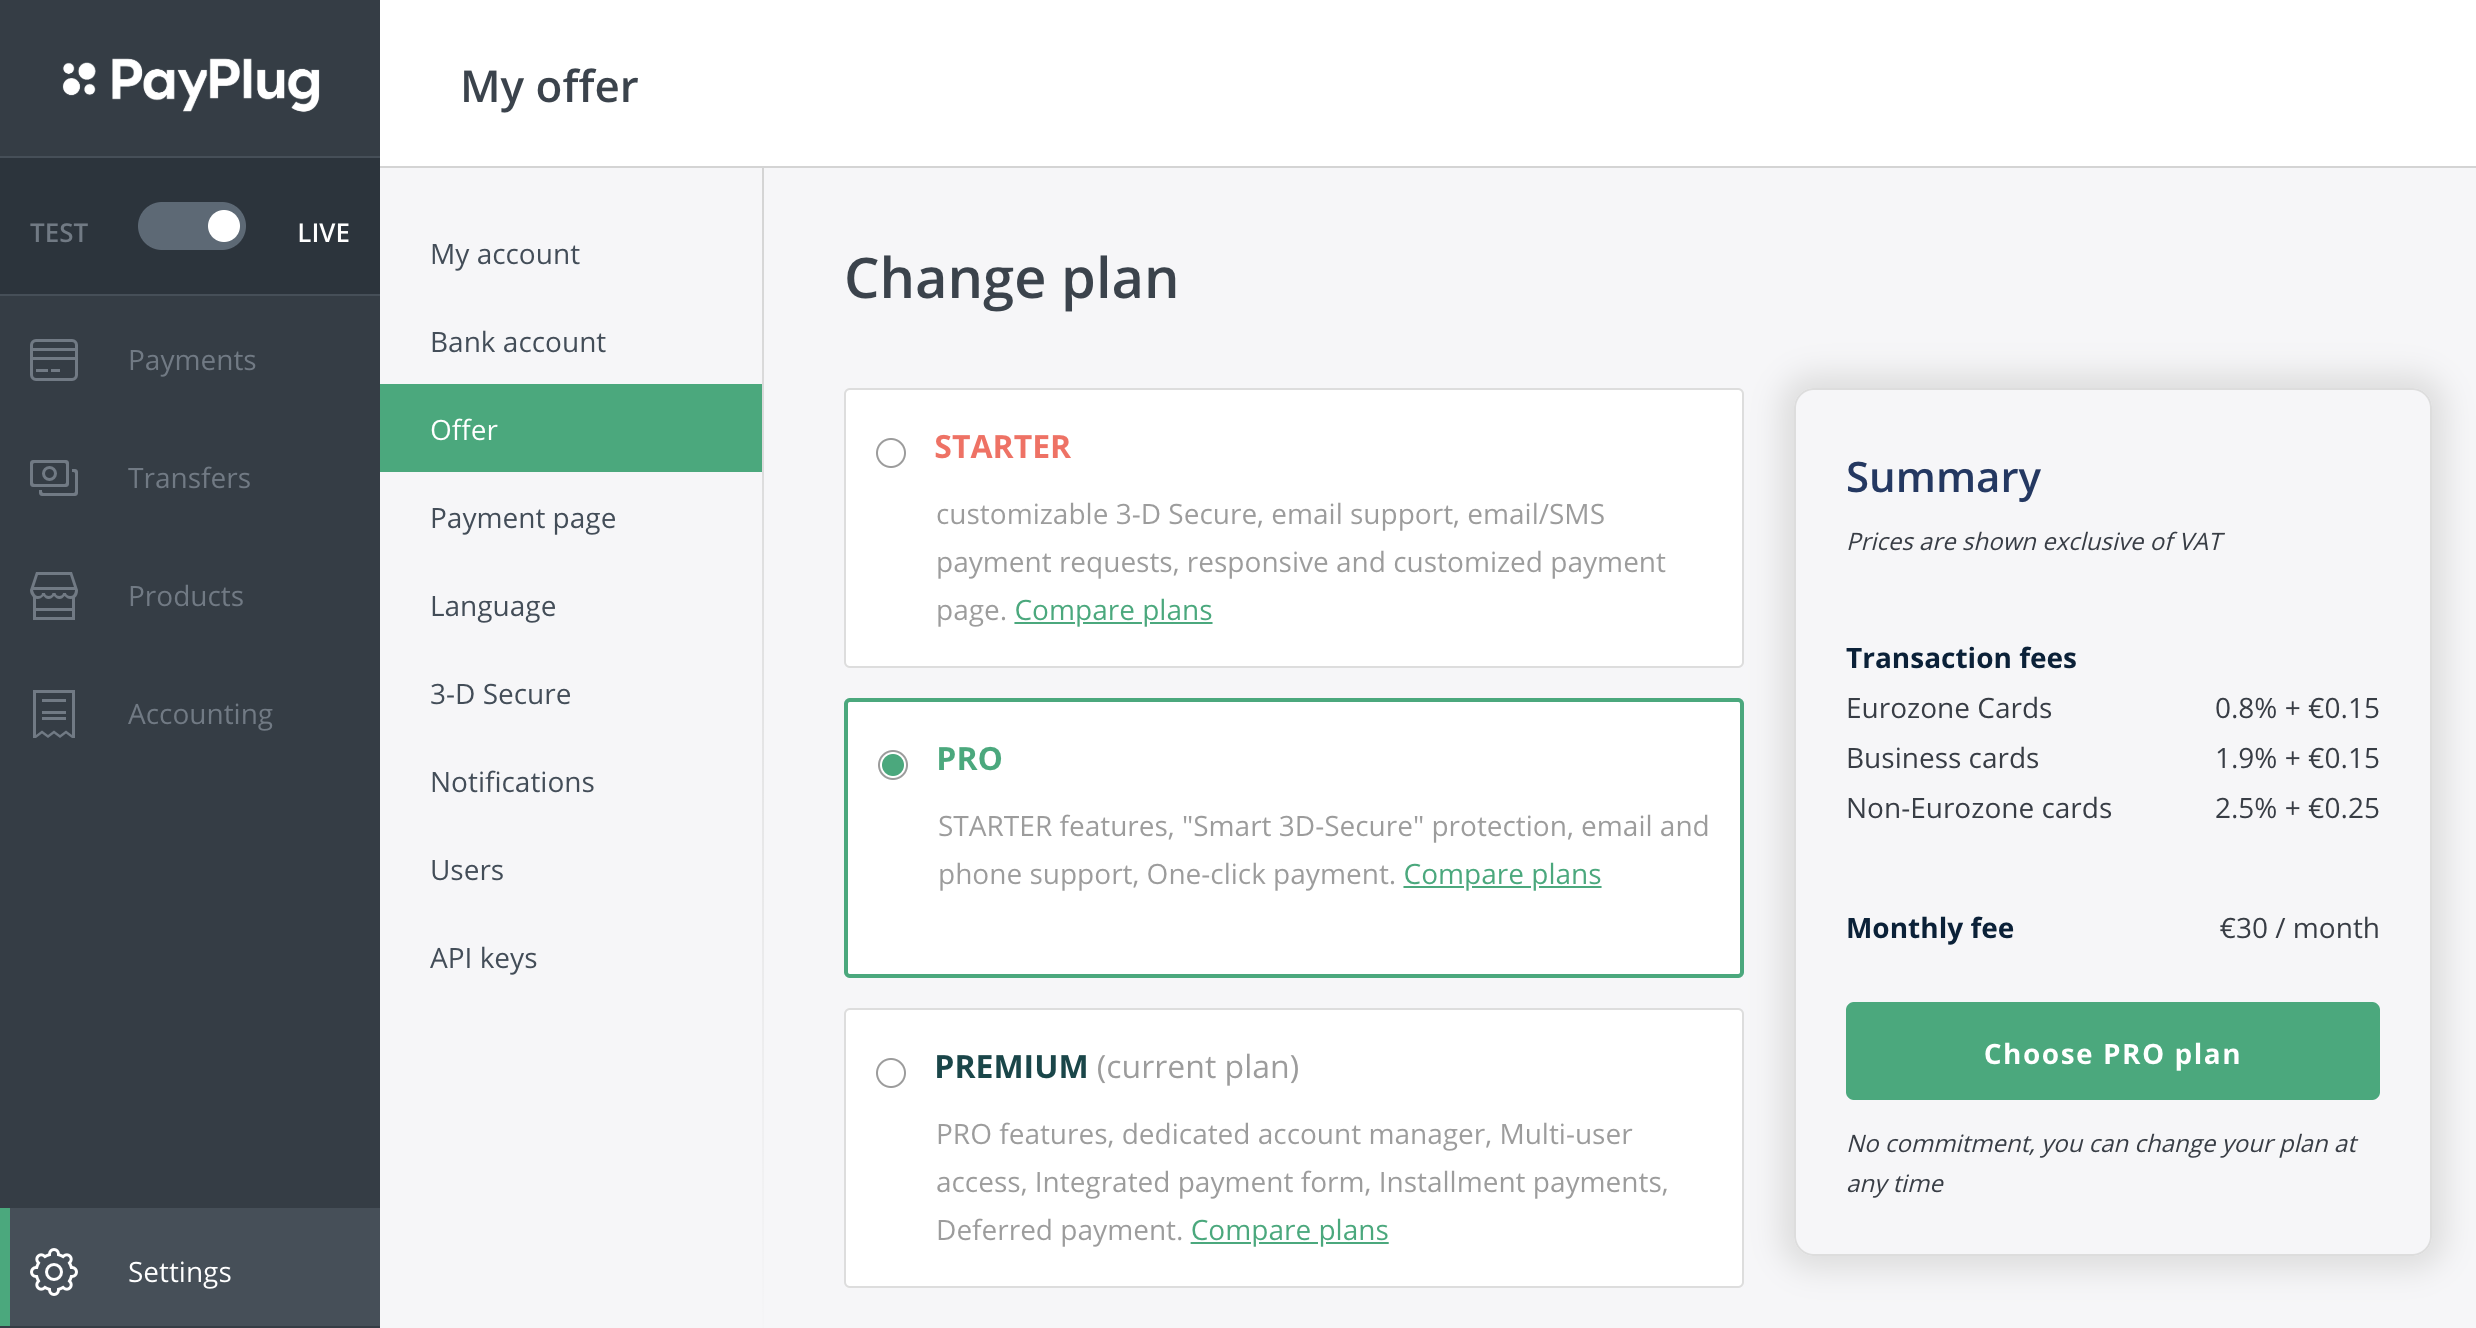The width and height of the screenshot is (2476, 1328).
Task: Open the Payments card icon
Action: click(x=54, y=360)
